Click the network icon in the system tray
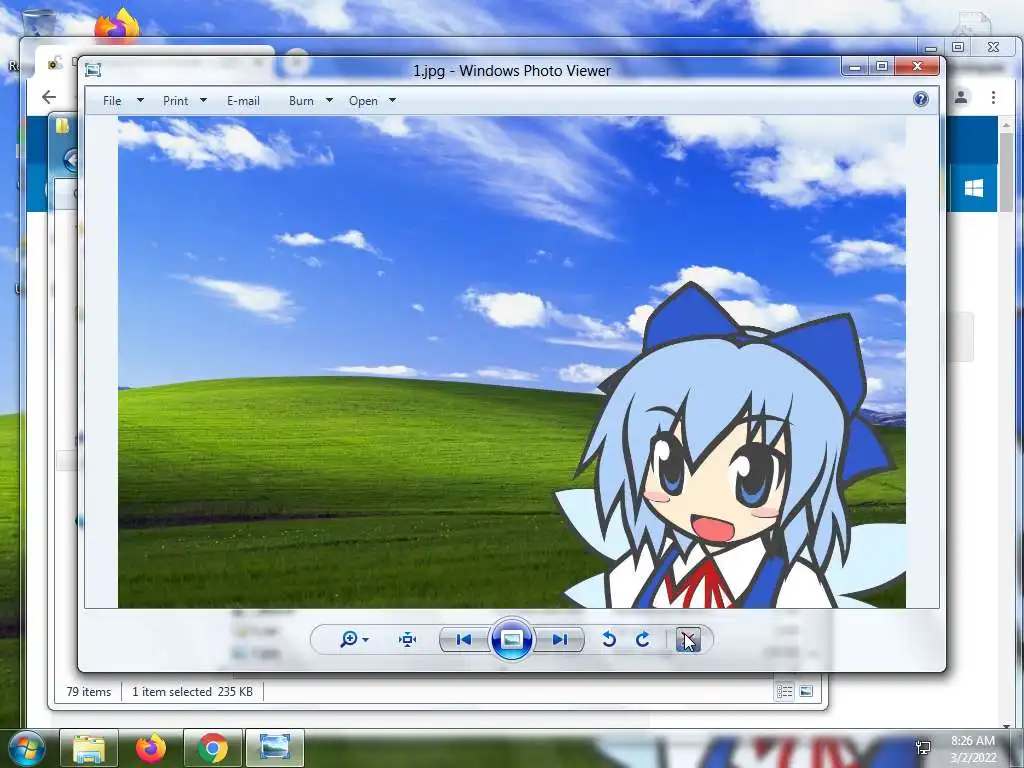1024x768 pixels. (x=923, y=748)
